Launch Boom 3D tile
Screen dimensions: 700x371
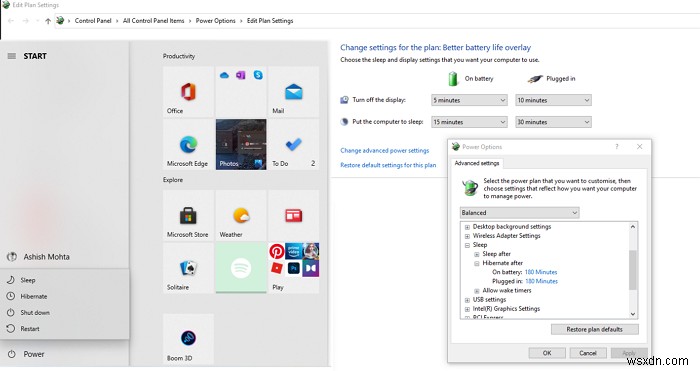pyautogui.click(x=188, y=339)
